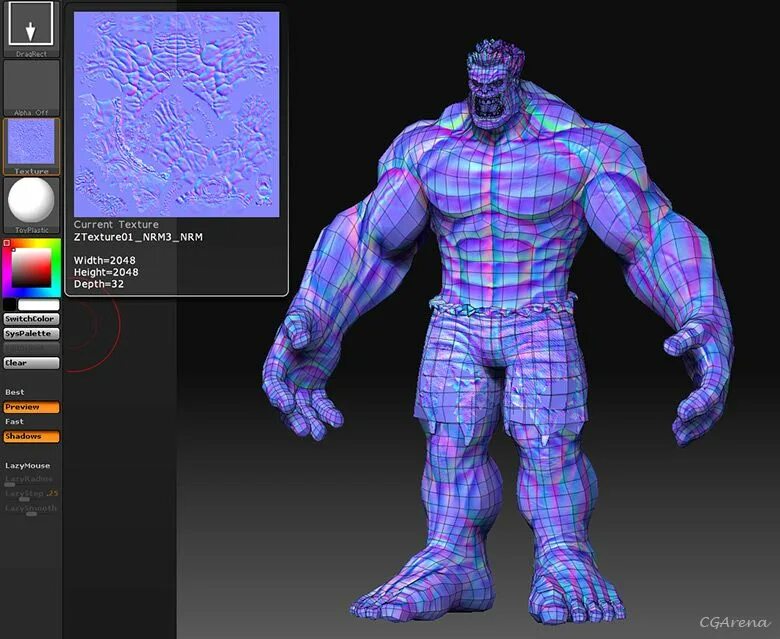Image resolution: width=780 pixels, height=639 pixels.
Task: Adjust the LazySmooth slider
Action: click(31, 509)
